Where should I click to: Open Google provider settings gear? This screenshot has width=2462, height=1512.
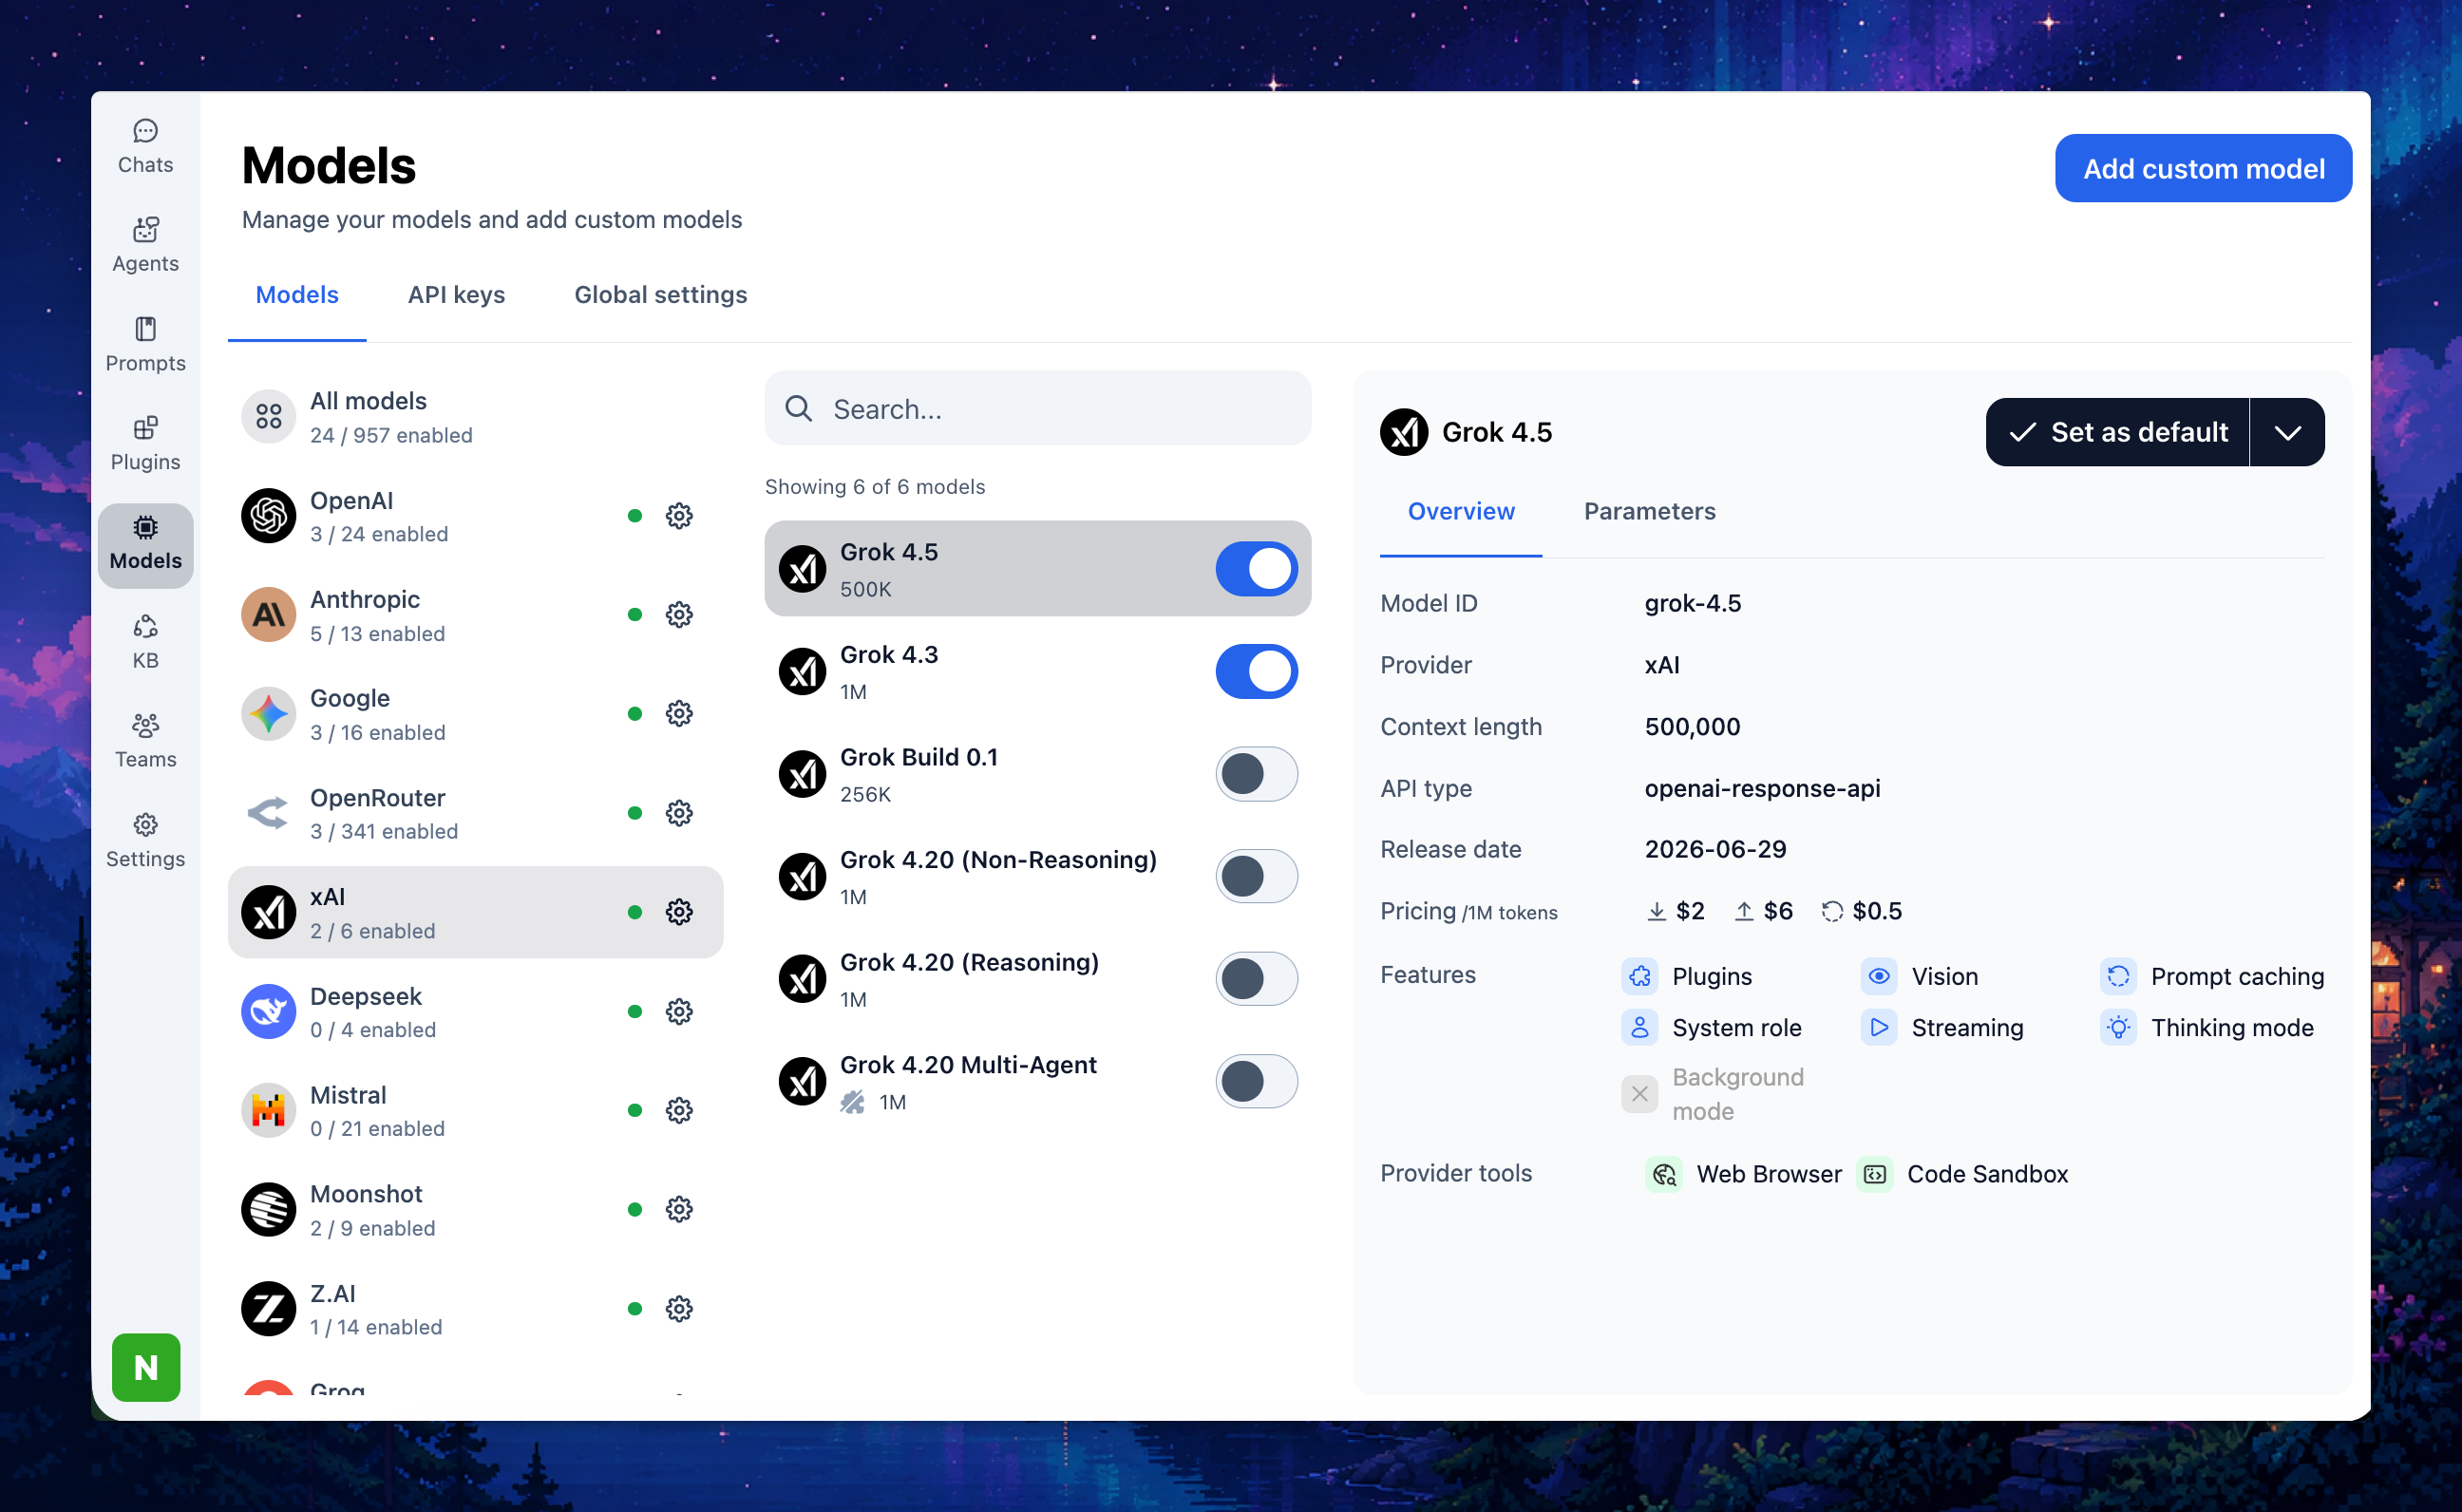click(x=679, y=714)
